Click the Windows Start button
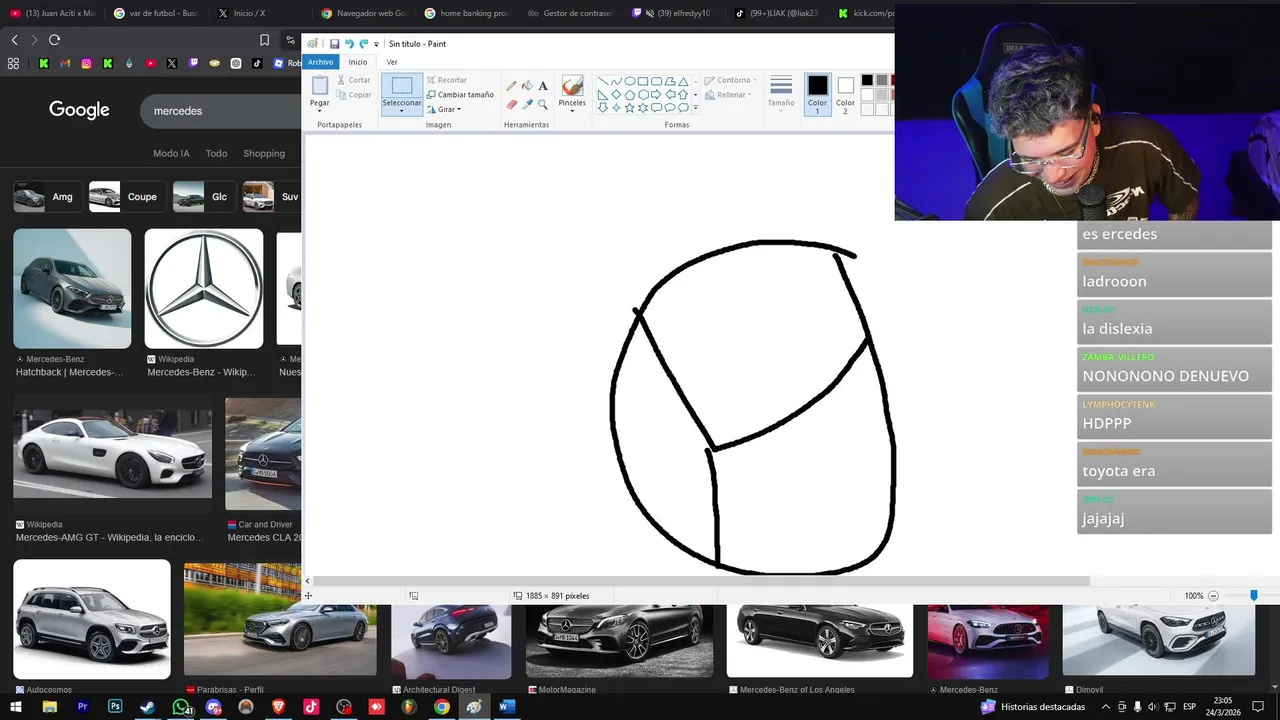1280x720 pixels. pyautogui.click(x=16, y=706)
